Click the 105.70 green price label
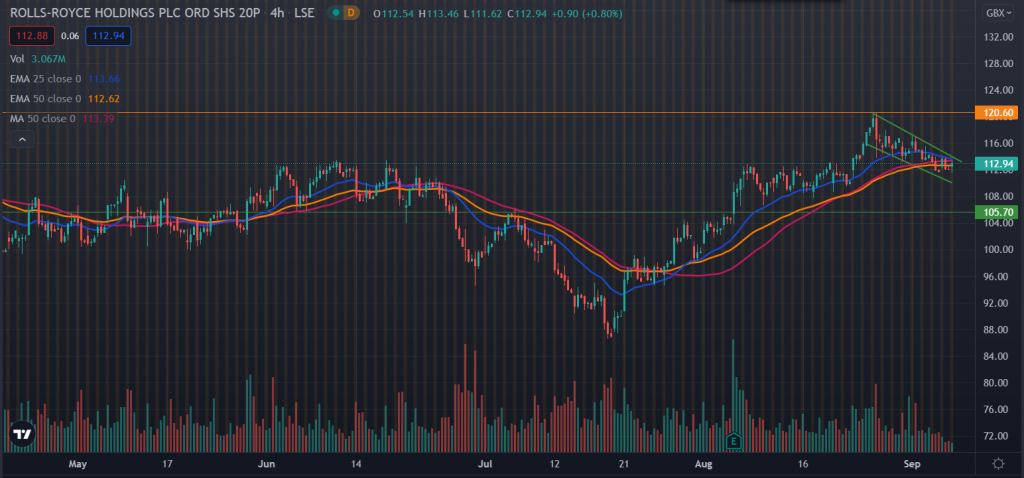 click(x=997, y=212)
